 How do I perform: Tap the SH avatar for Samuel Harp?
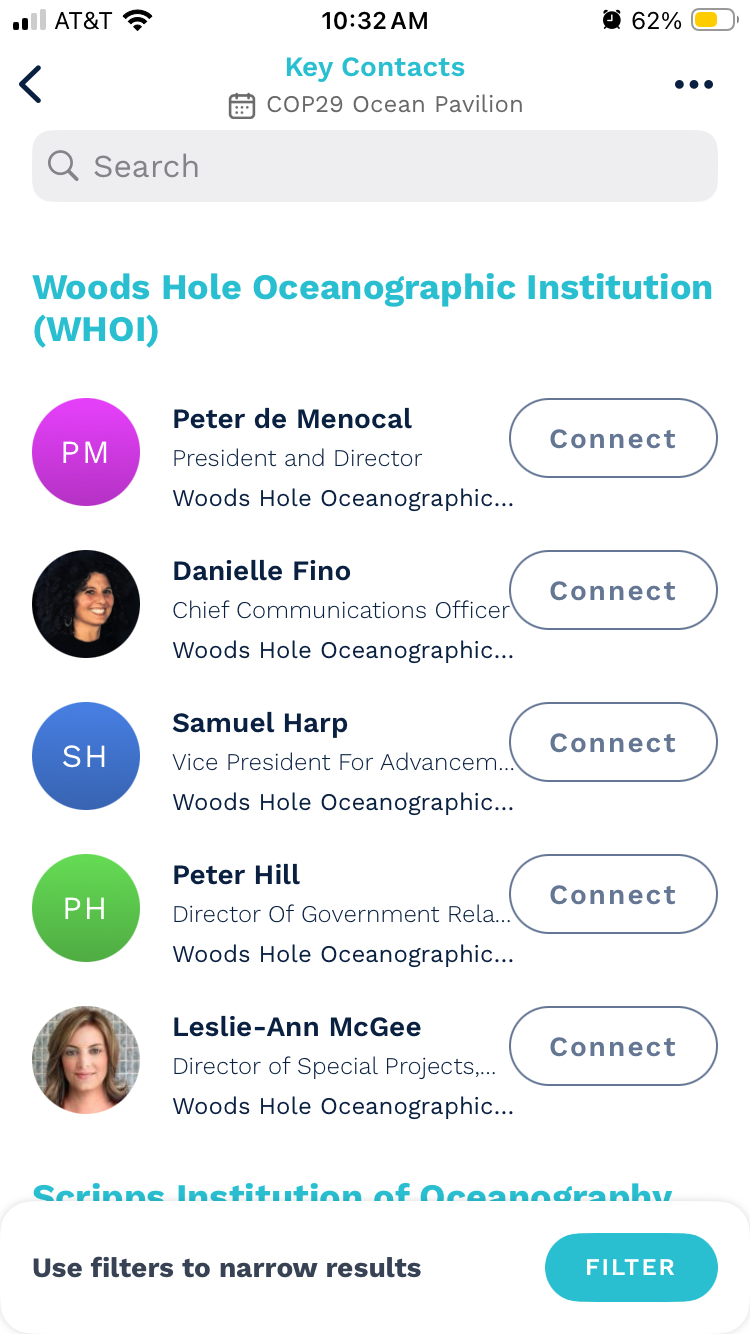pos(86,756)
